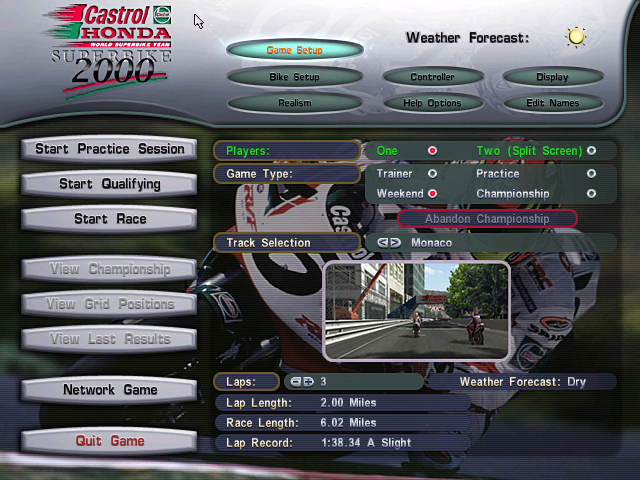Select Two (Split Screen) radio button
The width and height of the screenshot is (640, 480).
tap(591, 151)
